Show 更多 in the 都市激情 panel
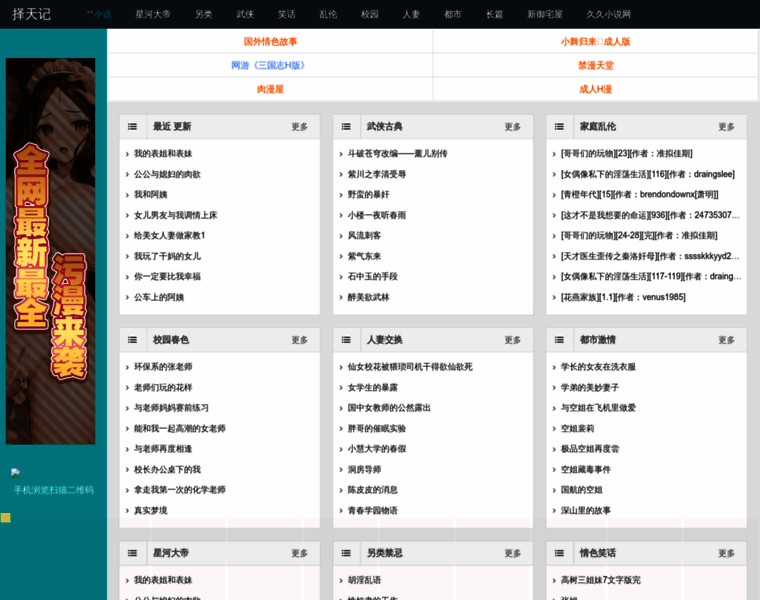Screen dimensions: 760x600 point(726,340)
